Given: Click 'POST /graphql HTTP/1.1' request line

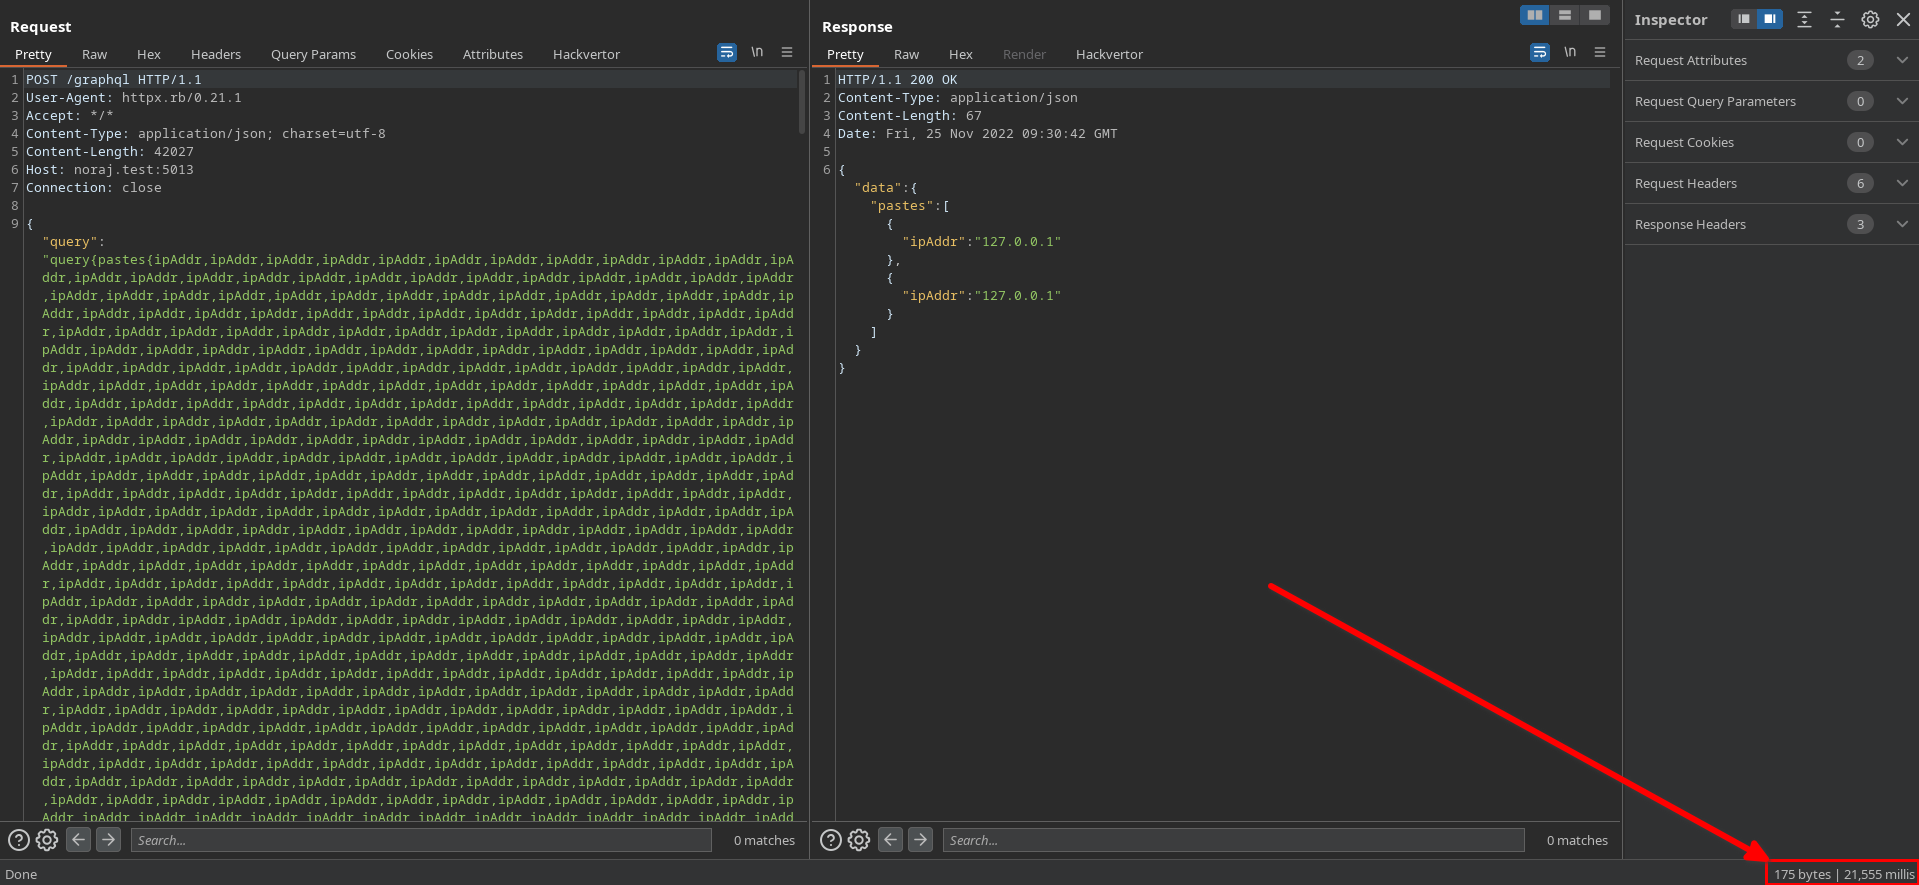Looking at the screenshot, I should tap(114, 79).
